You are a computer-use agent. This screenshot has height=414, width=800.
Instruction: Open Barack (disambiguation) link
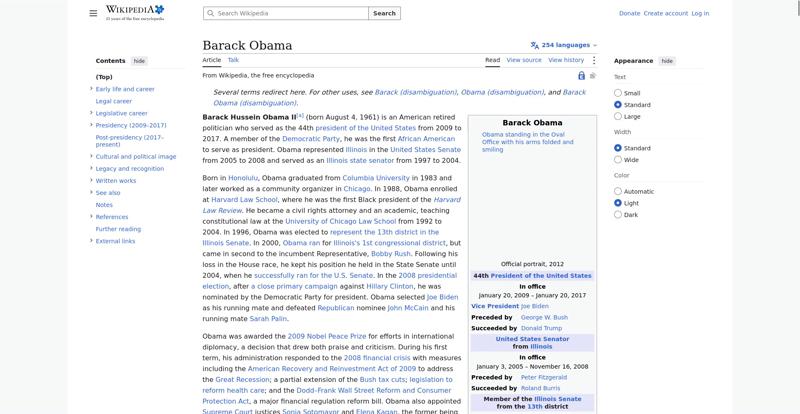click(415, 92)
